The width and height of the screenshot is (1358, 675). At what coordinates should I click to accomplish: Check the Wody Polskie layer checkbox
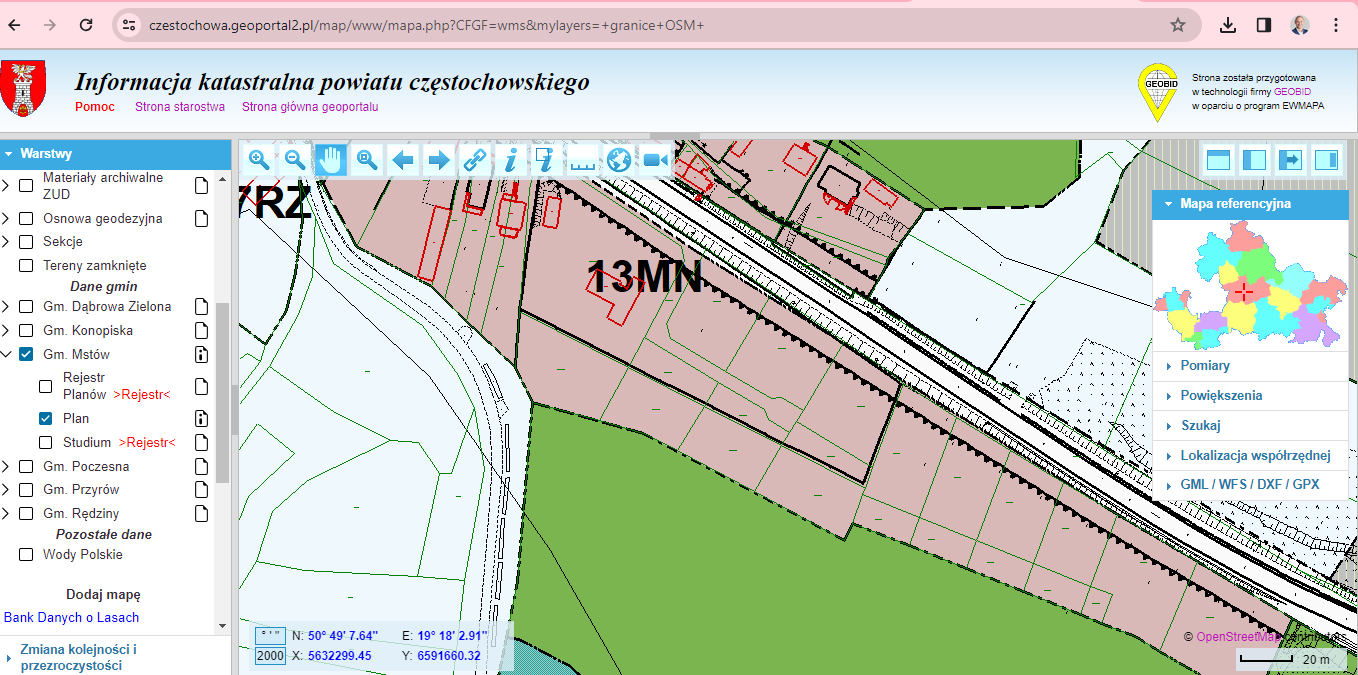[x=26, y=555]
